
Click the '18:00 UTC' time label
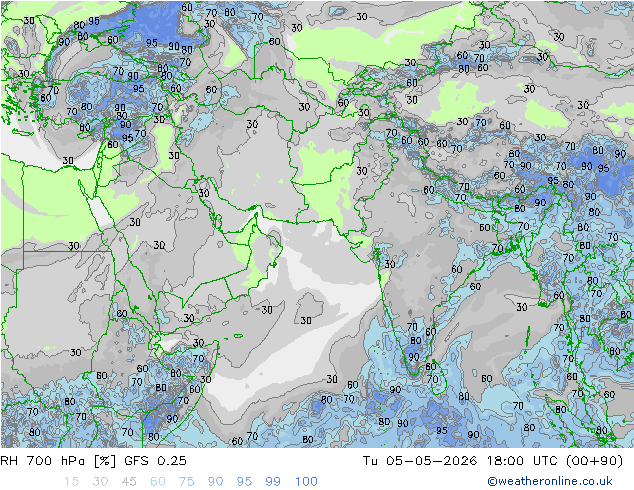[522, 461]
